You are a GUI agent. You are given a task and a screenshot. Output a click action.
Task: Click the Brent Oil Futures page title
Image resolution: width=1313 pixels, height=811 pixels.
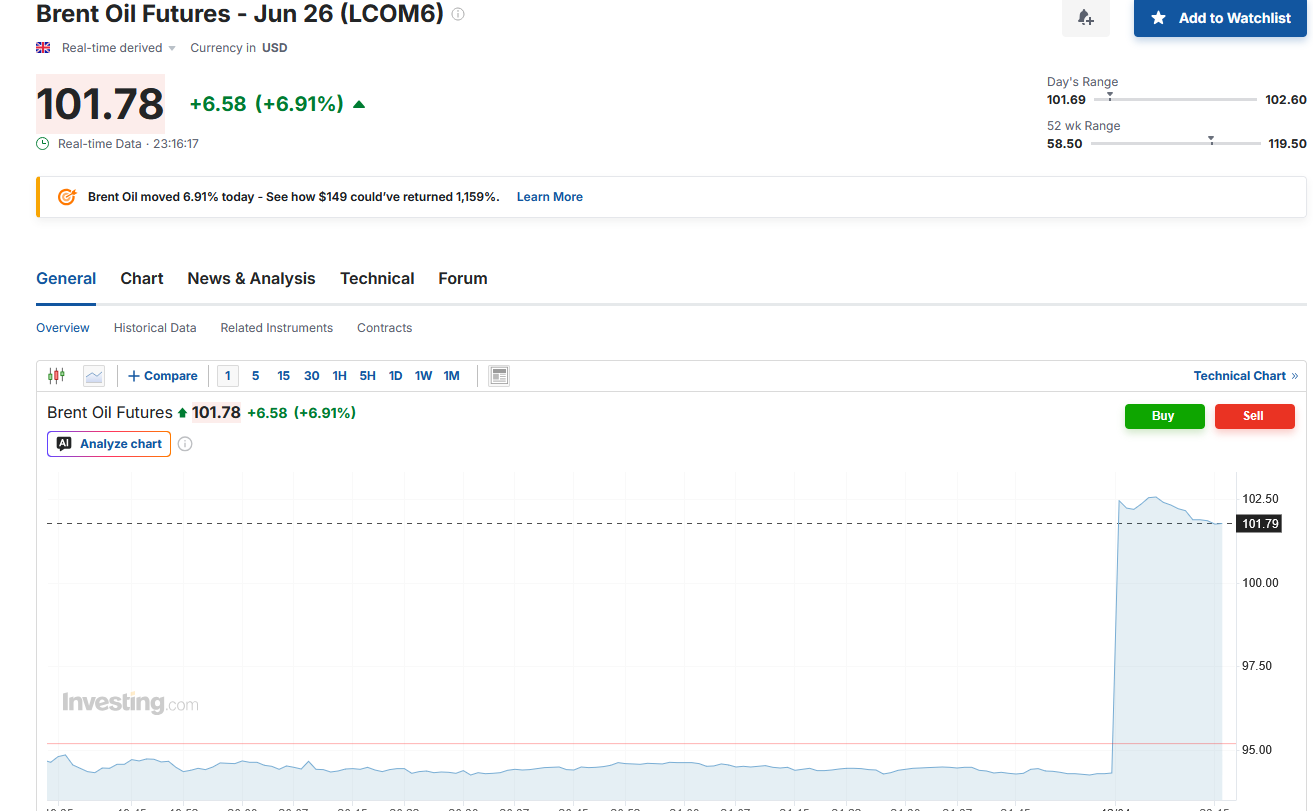point(240,15)
